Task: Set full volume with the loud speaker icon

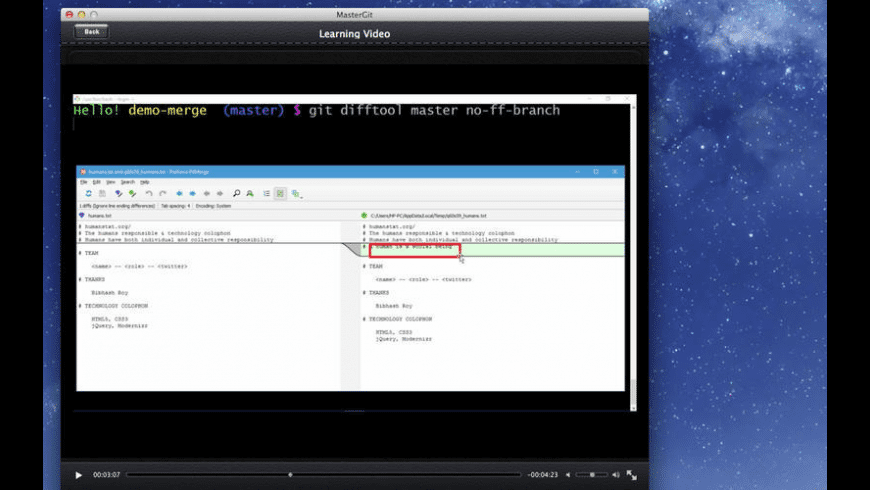Action: point(616,475)
